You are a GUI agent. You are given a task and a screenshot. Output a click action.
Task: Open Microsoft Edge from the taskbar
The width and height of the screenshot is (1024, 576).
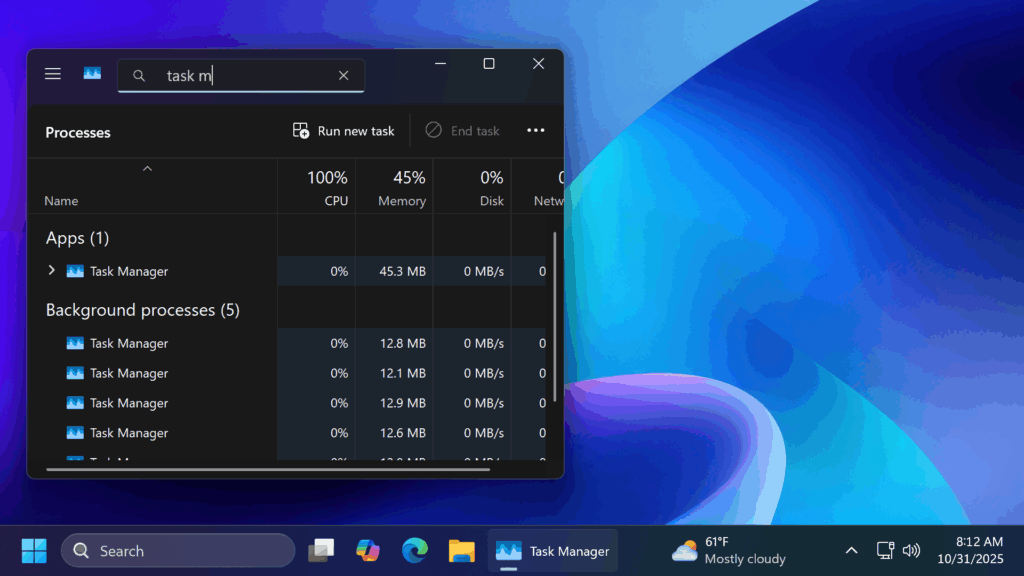point(415,551)
